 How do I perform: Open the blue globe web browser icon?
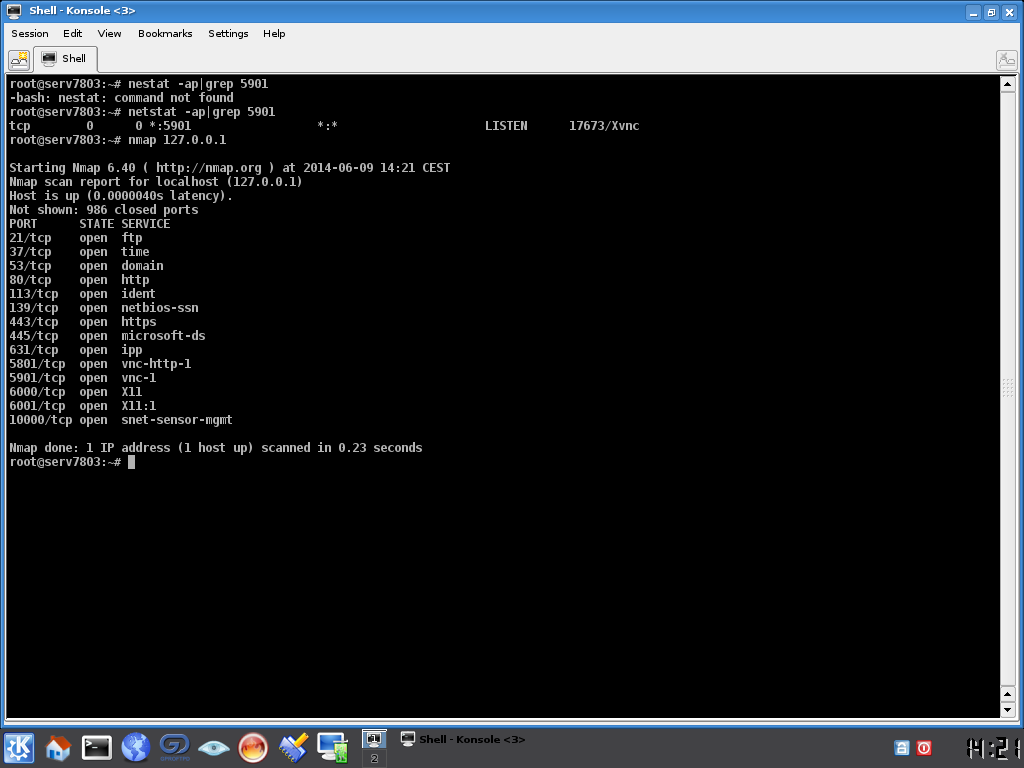tap(135, 747)
